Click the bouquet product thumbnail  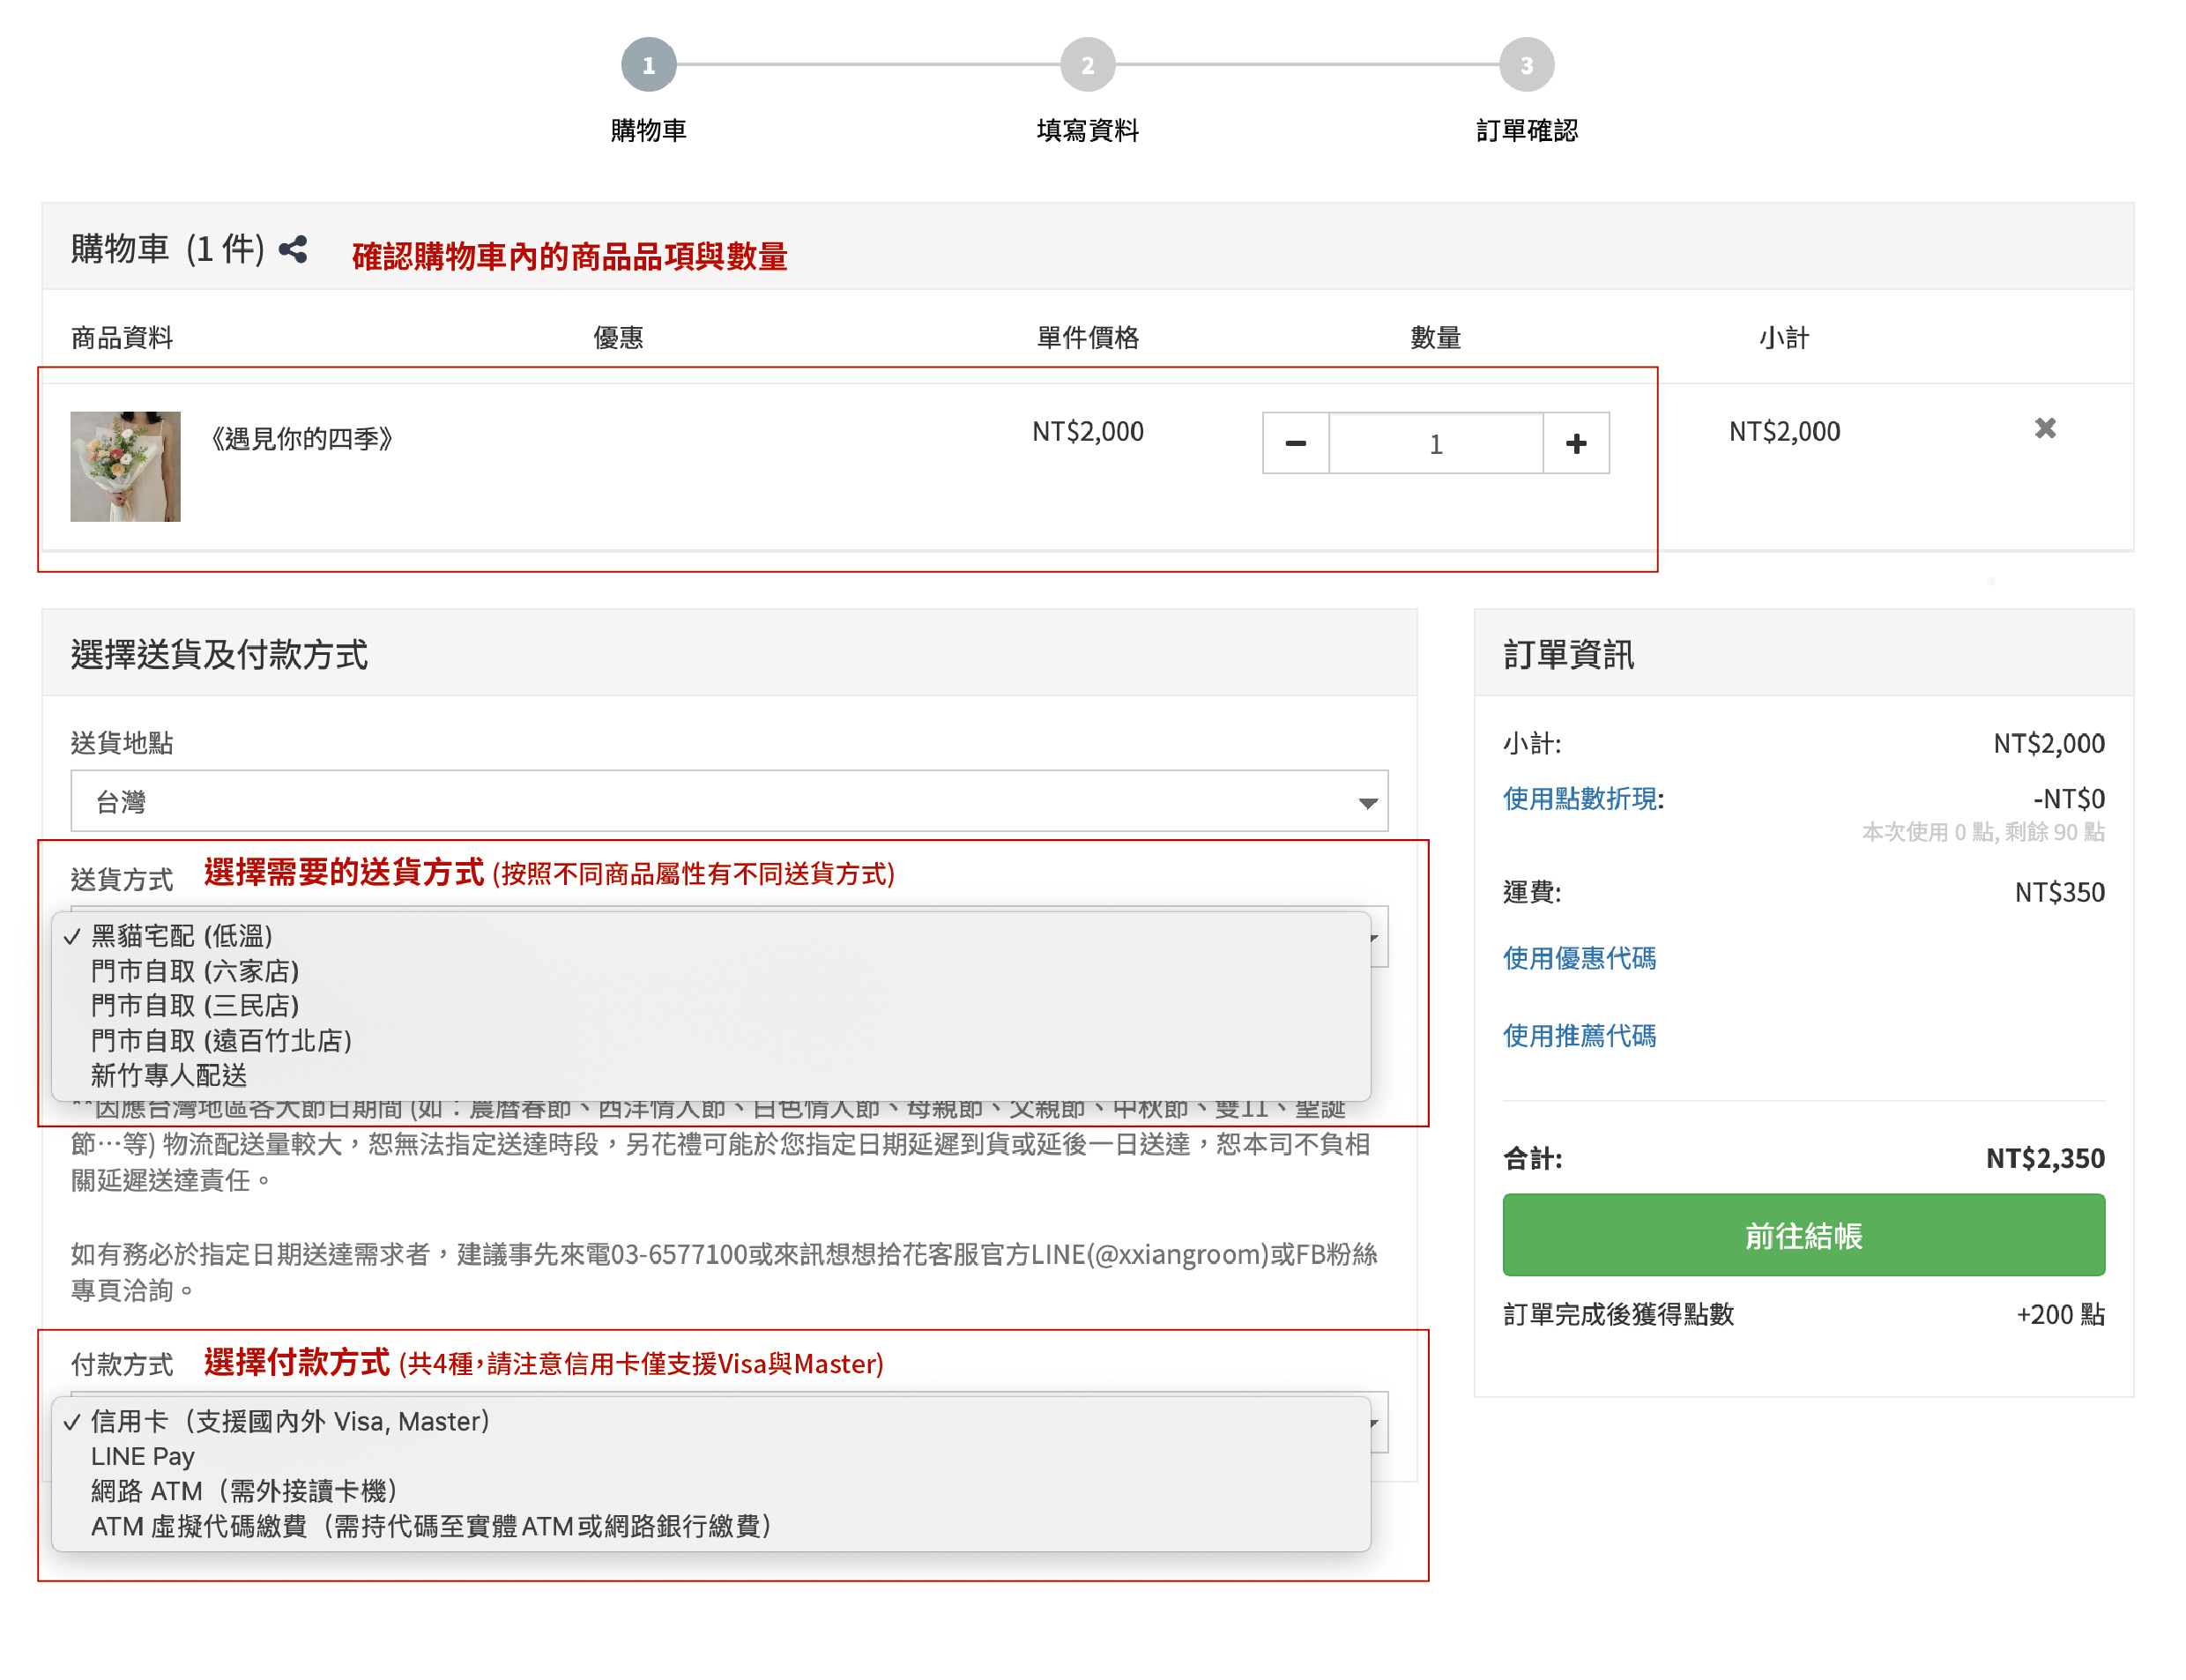click(125, 466)
